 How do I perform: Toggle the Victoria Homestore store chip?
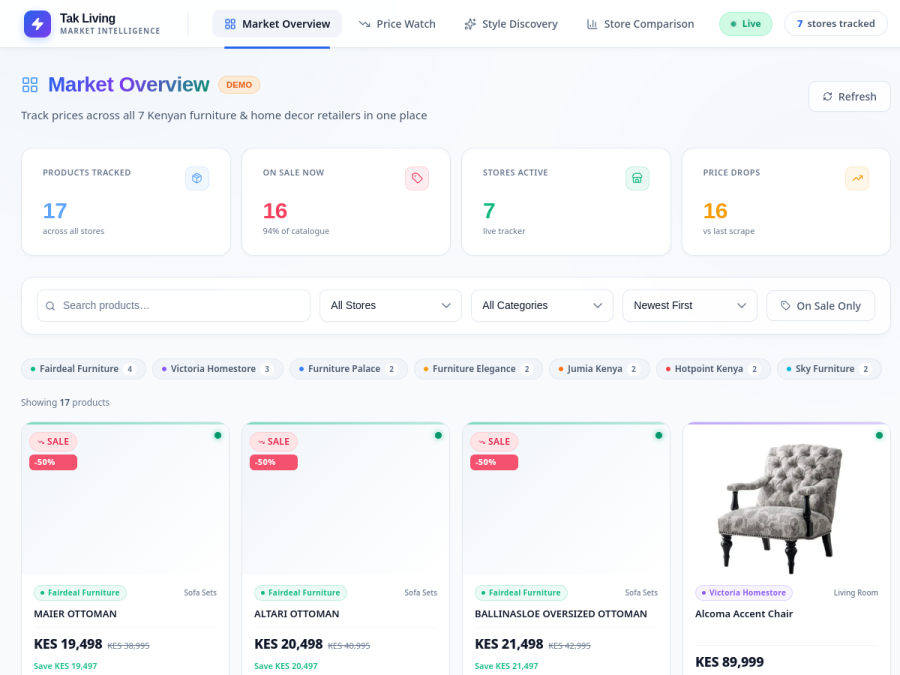pyautogui.click(x=218, y=369)
